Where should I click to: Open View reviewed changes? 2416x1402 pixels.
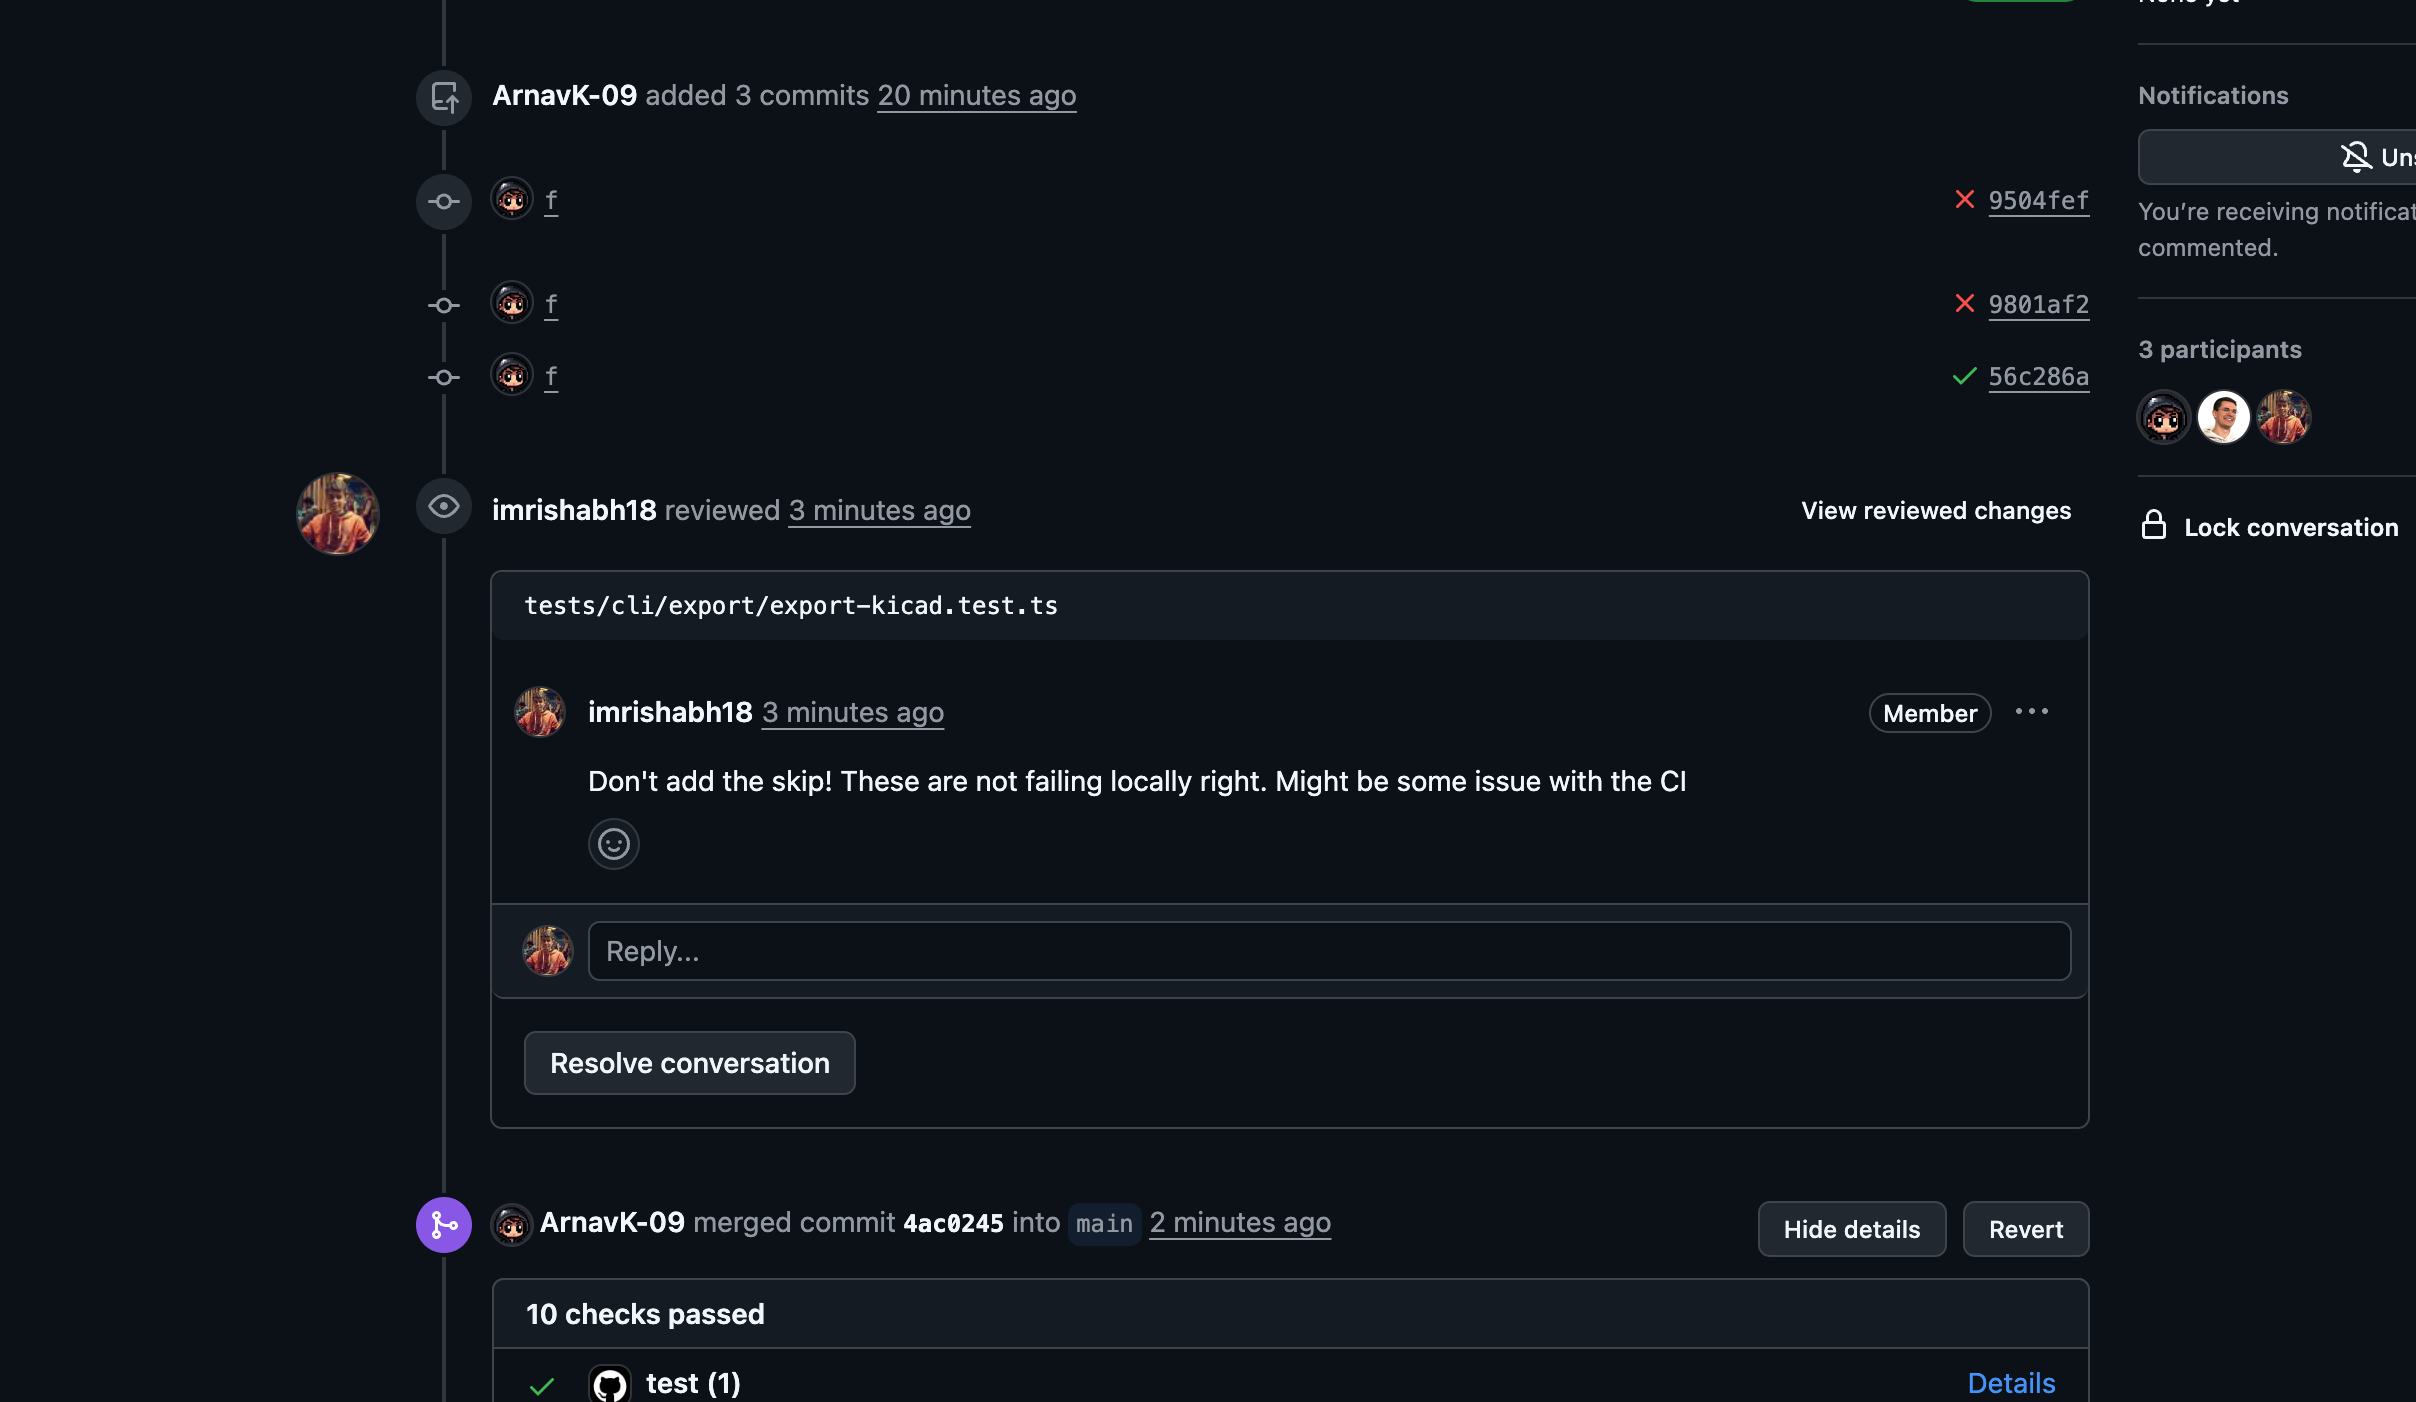point(1935,510)
